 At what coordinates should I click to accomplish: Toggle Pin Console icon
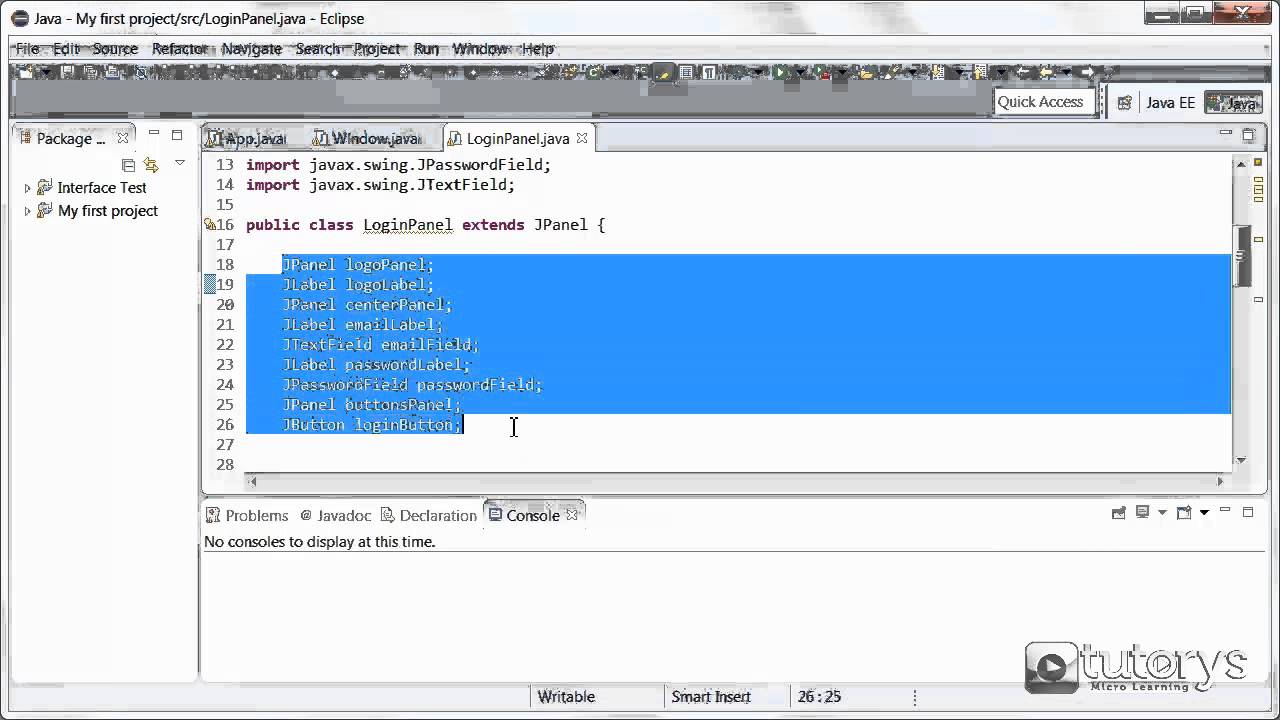(1119, 513)
